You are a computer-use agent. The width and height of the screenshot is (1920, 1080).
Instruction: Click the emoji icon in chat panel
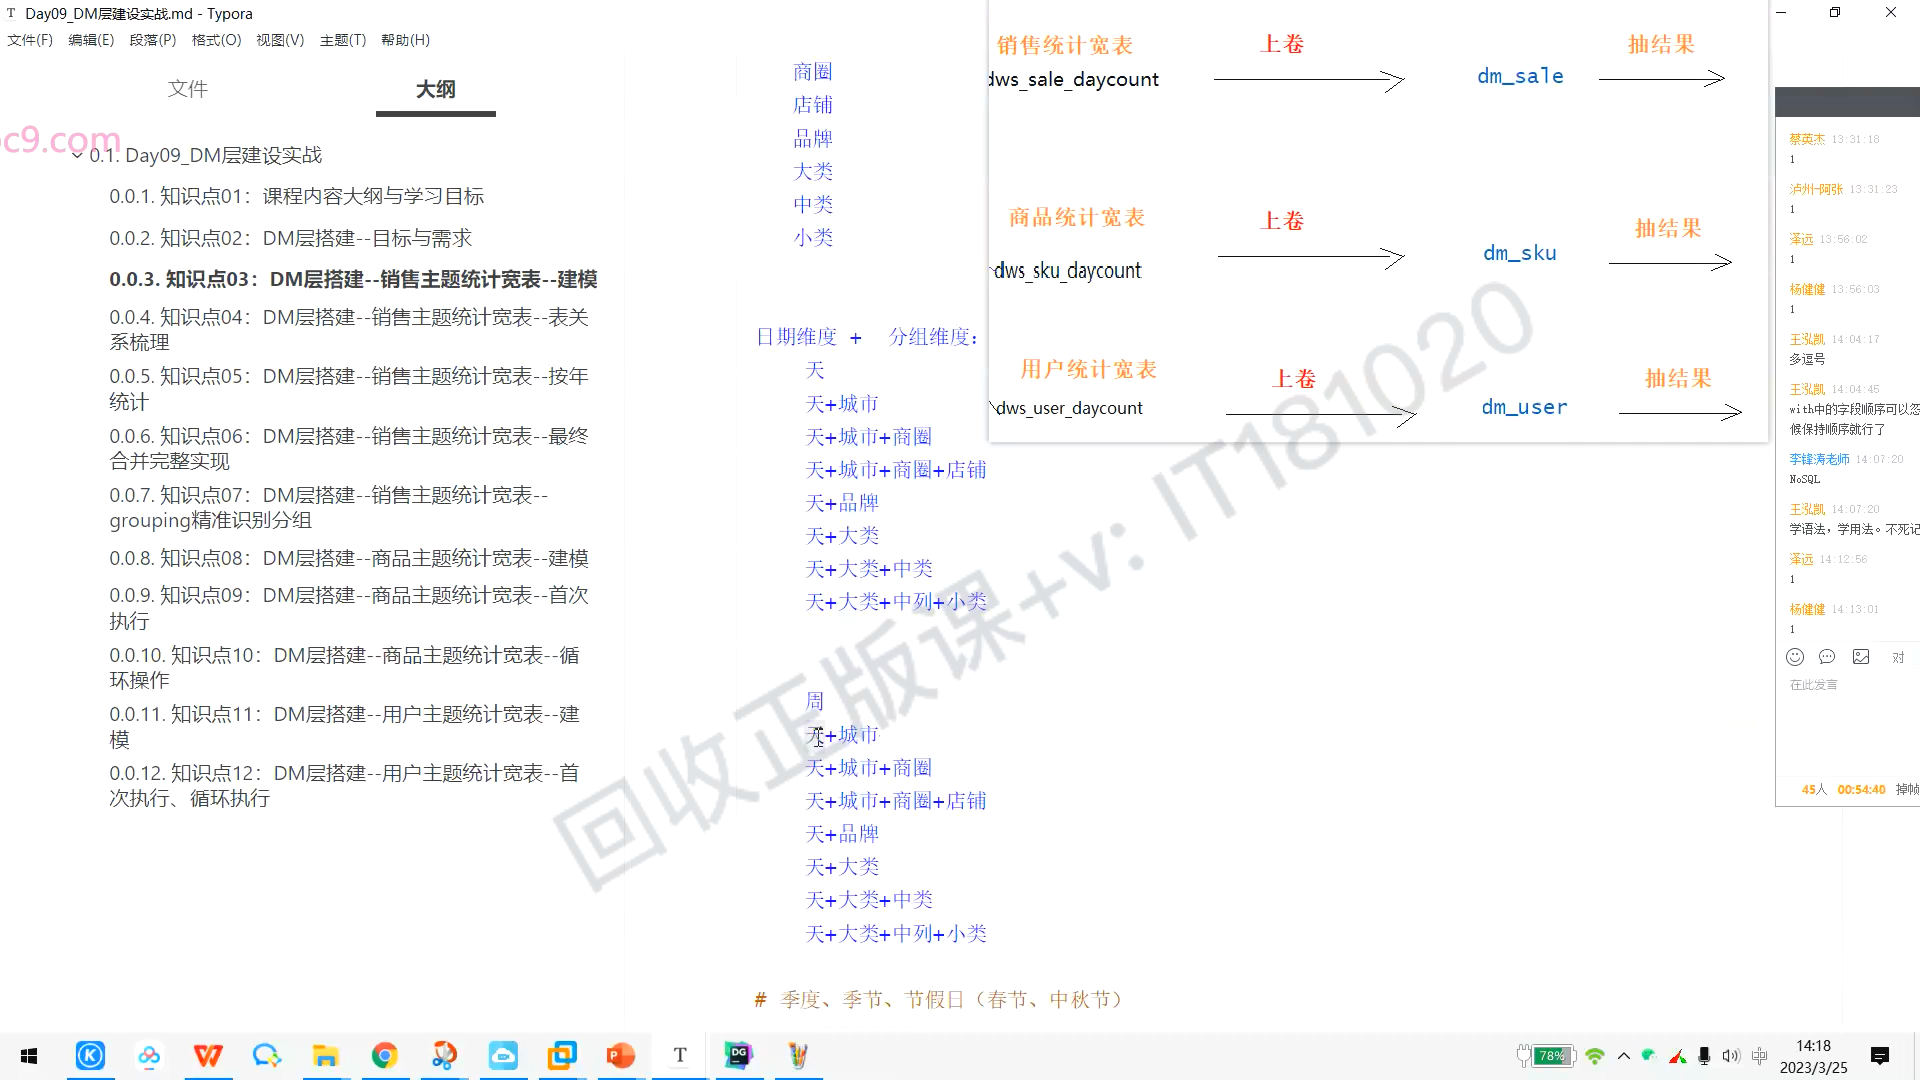pos(1795,657)
